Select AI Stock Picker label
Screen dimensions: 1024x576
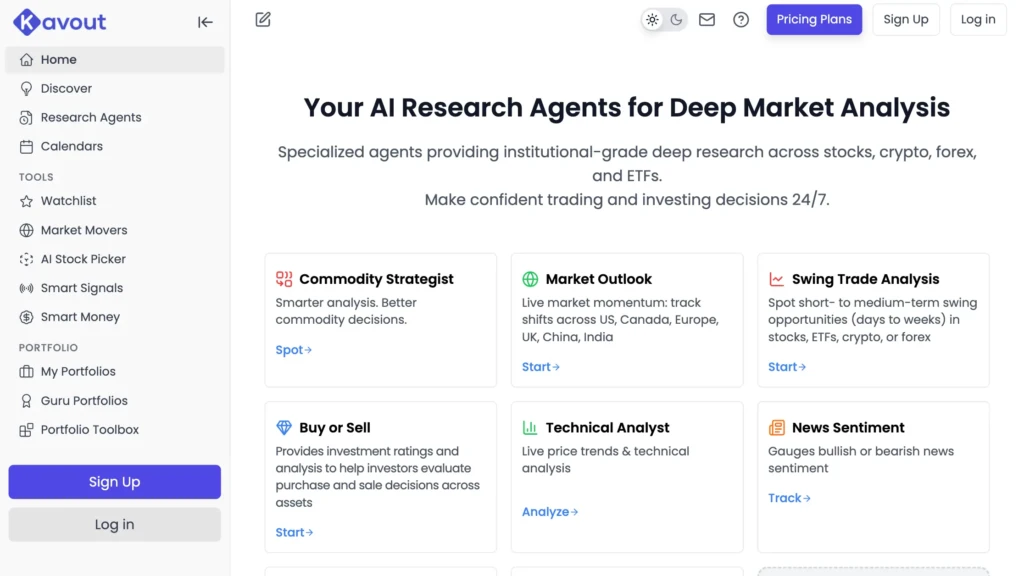tap(83, 259)
